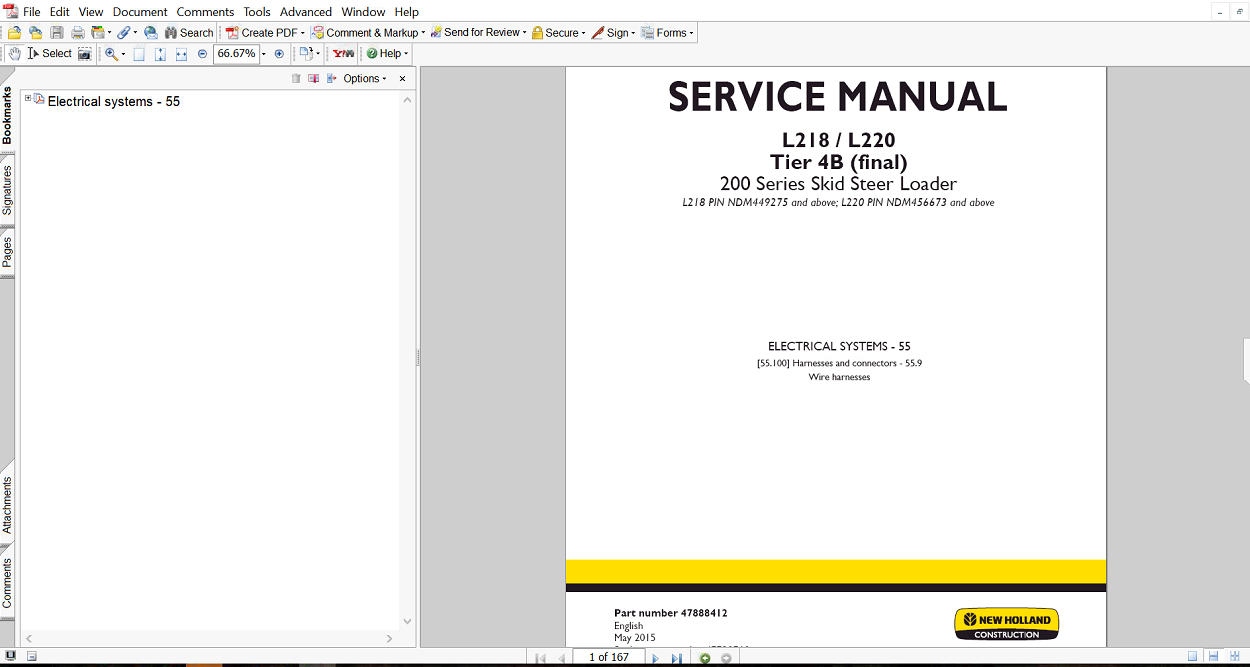Switch to the Pages side tab
1250x667 pixels.
pyautogui.click(x=7, y=252)
